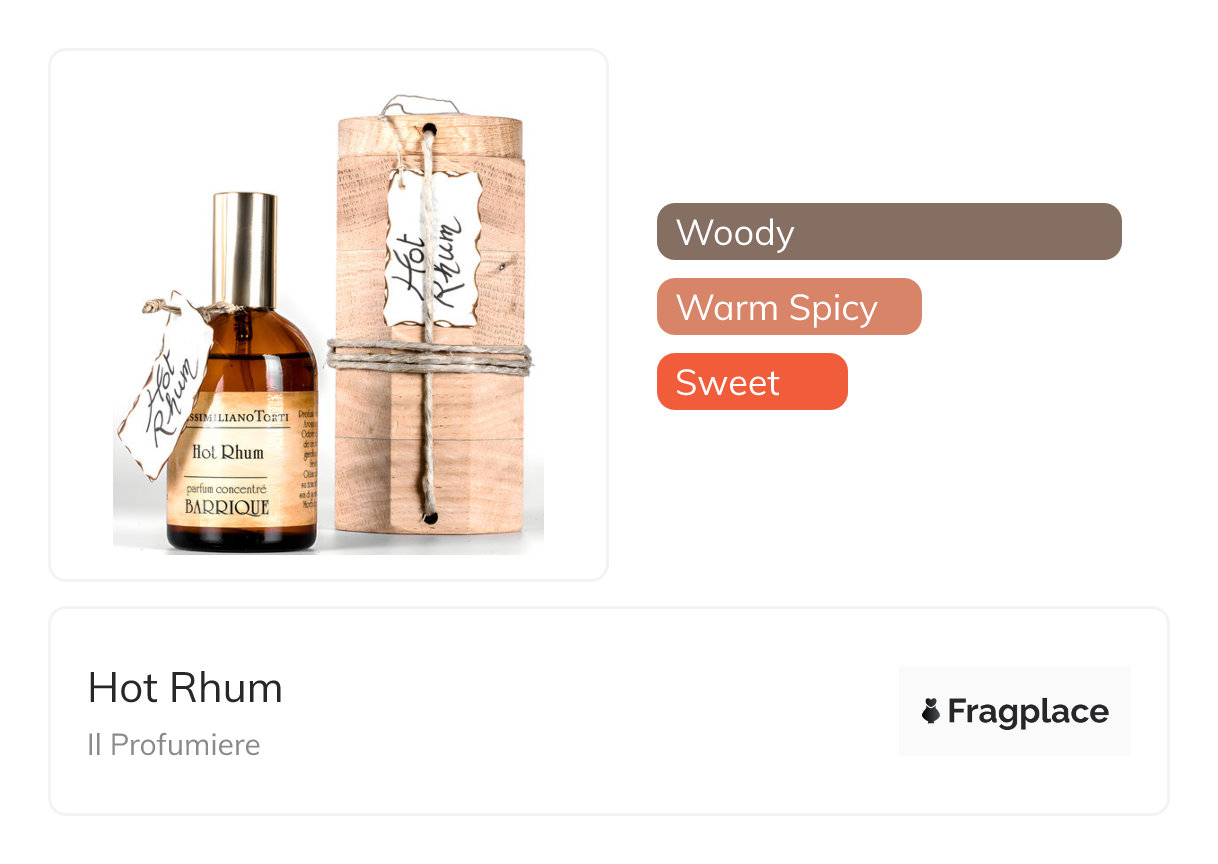Click the Fragplace logo icon
1218x864 pixels.
pos(931,711)
